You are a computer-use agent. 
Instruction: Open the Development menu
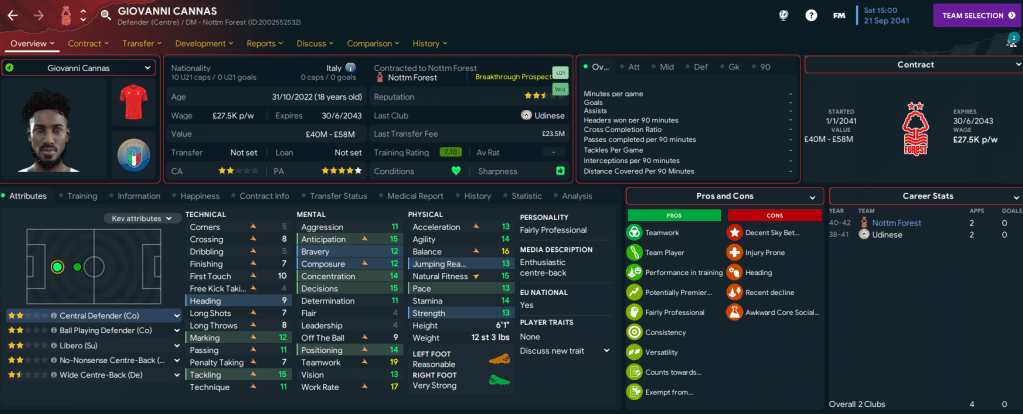199,44
